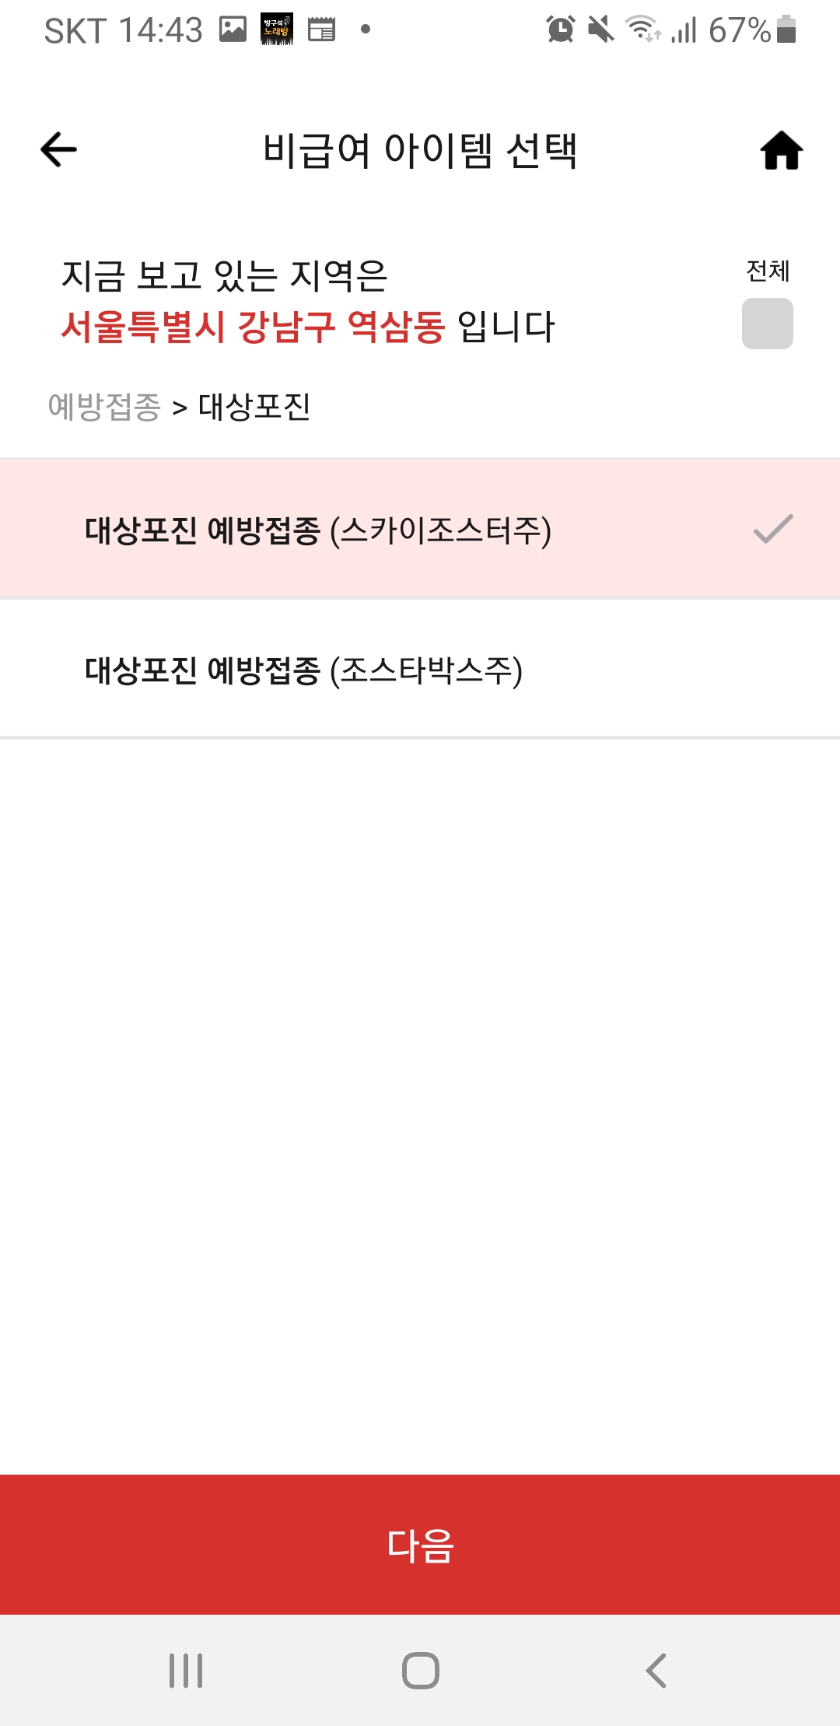Tap the image notification icon in the status bar

pos(232,29)
